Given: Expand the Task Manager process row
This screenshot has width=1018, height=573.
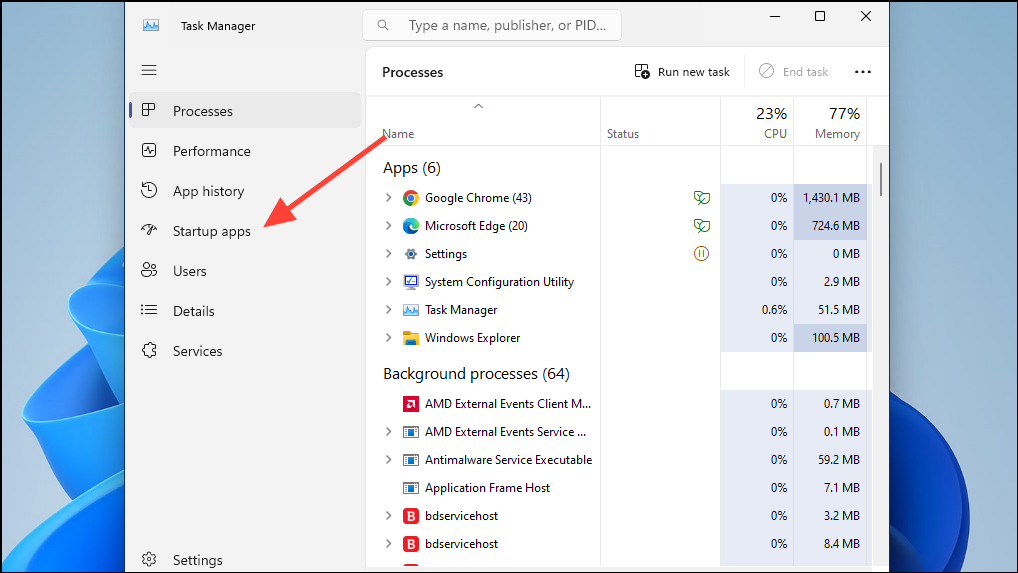Looking at the screenshot, I should pyautogui.click(x=388, y=310).
